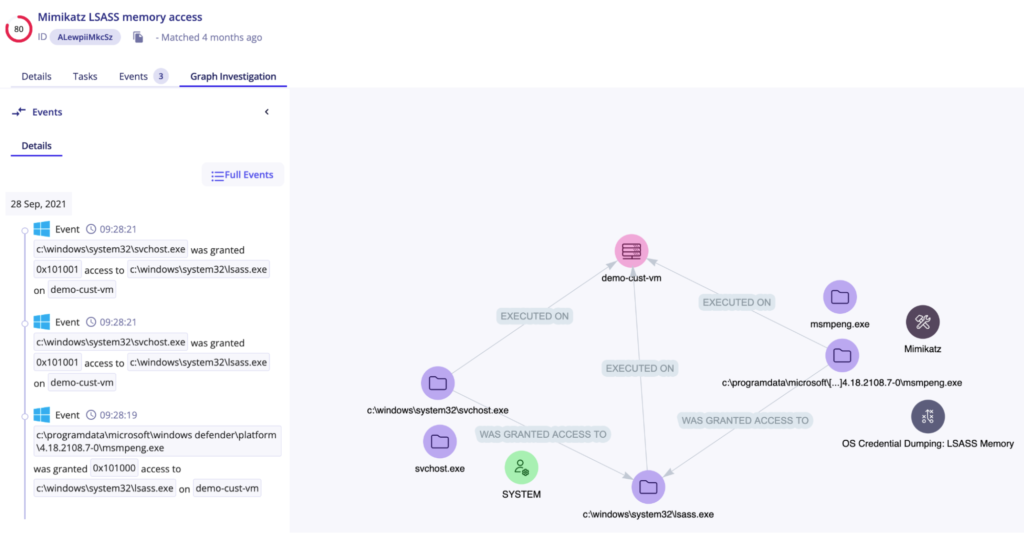Select the c:\windows\system32\svchost.exe graph node

(438, 383)
